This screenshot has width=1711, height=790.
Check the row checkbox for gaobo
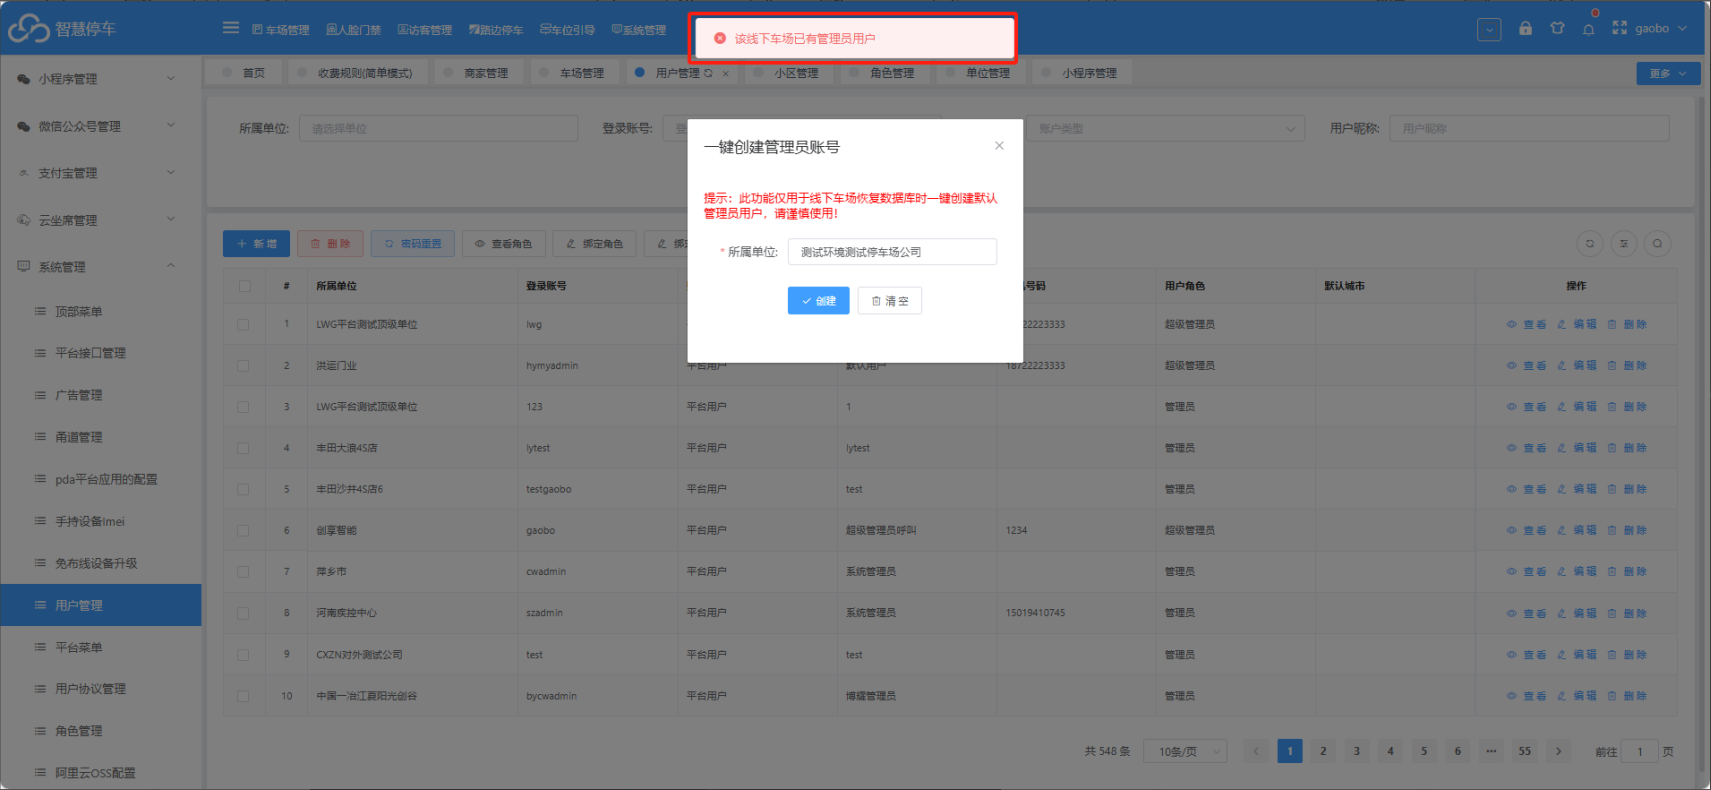click(x=243, y=531)
